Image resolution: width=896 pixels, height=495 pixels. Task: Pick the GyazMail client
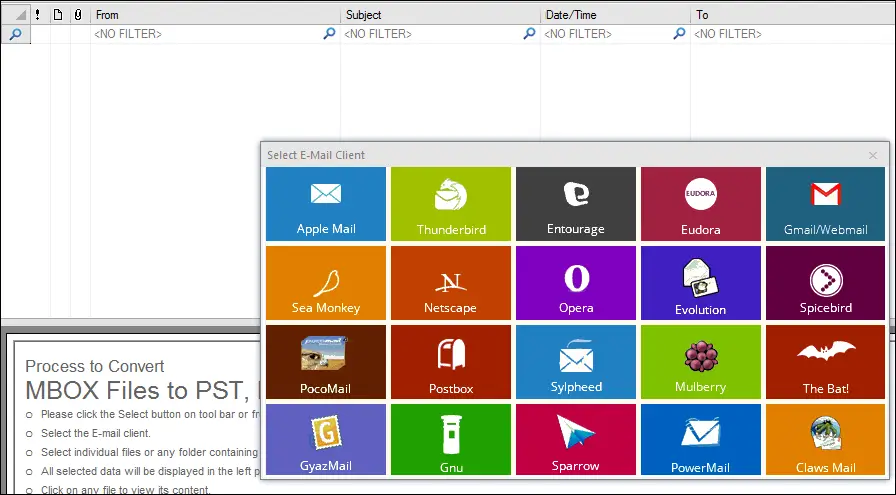(x=326, y=440)
